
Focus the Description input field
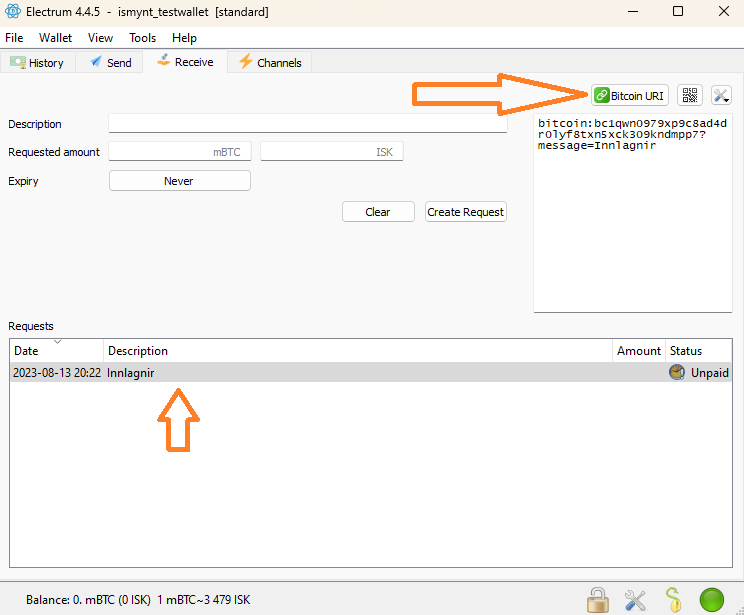tap(308, 123)
